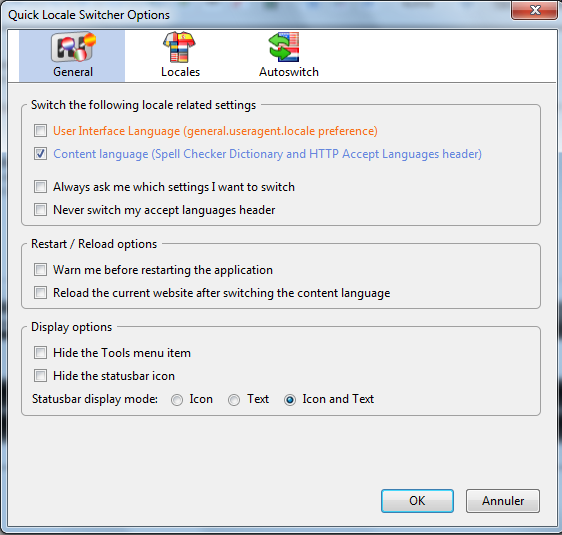Enable Always ask me which settings checkbox

(41, 187)
